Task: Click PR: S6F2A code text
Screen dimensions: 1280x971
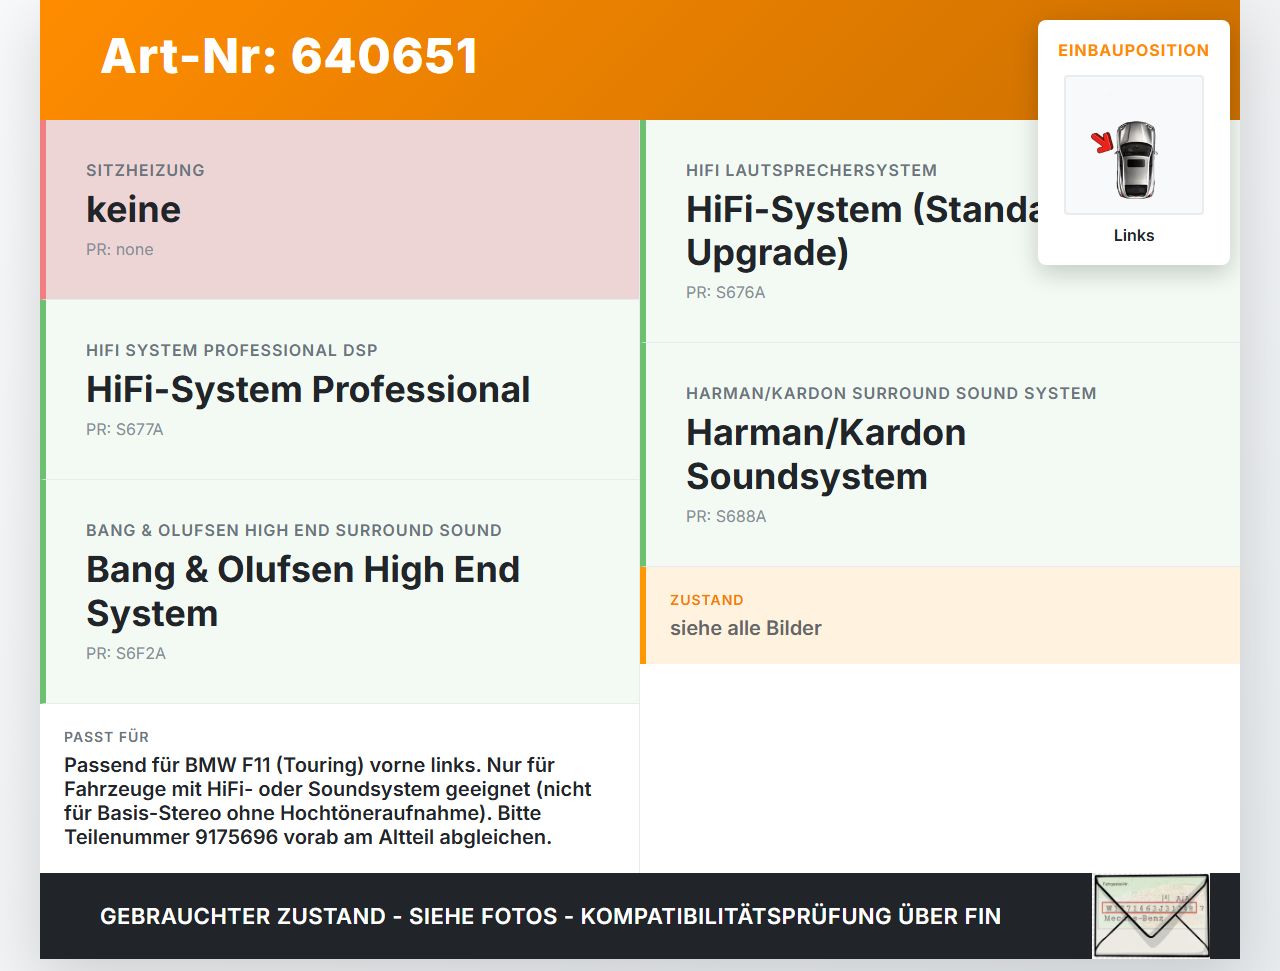Action: click(x=126, y=654)
